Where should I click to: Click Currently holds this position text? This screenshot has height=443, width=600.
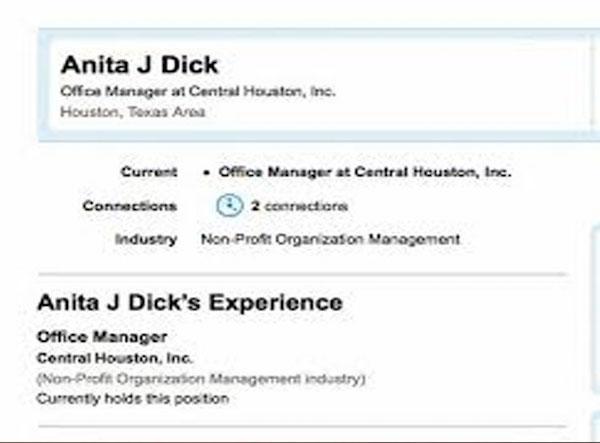[132, 398]
